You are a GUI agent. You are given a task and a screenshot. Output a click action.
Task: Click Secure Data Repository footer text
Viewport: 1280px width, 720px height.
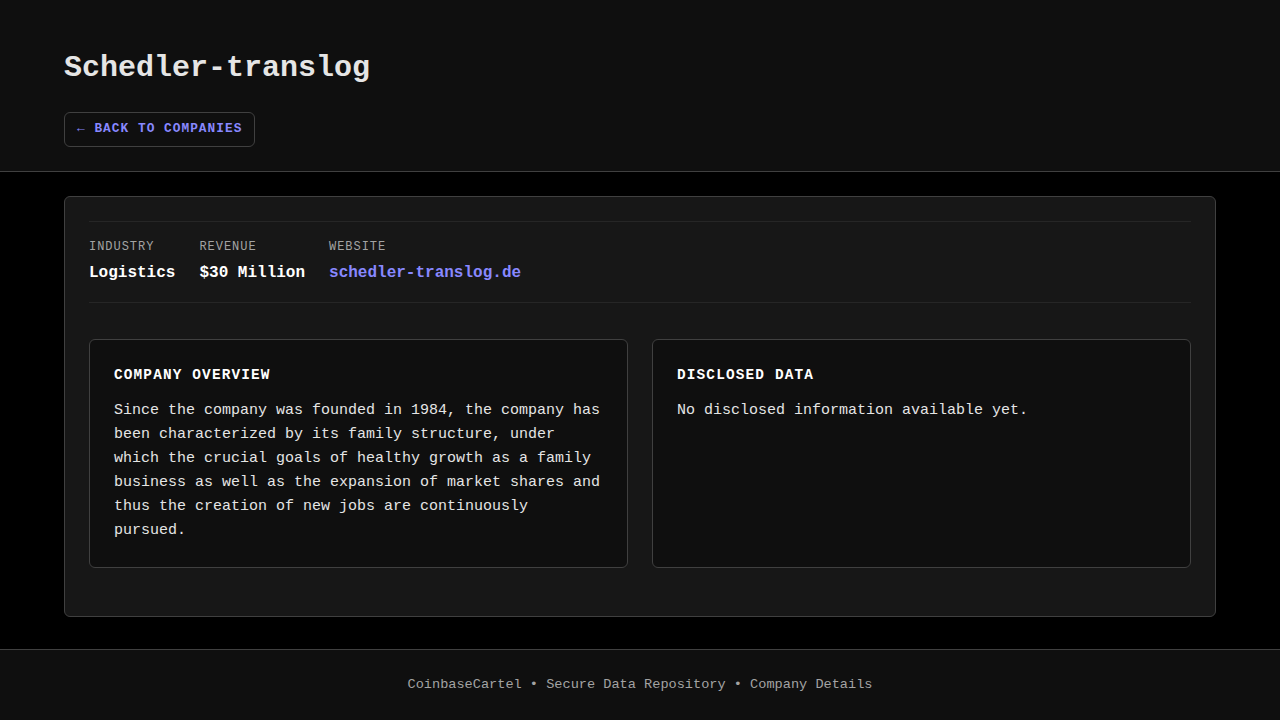635,684
